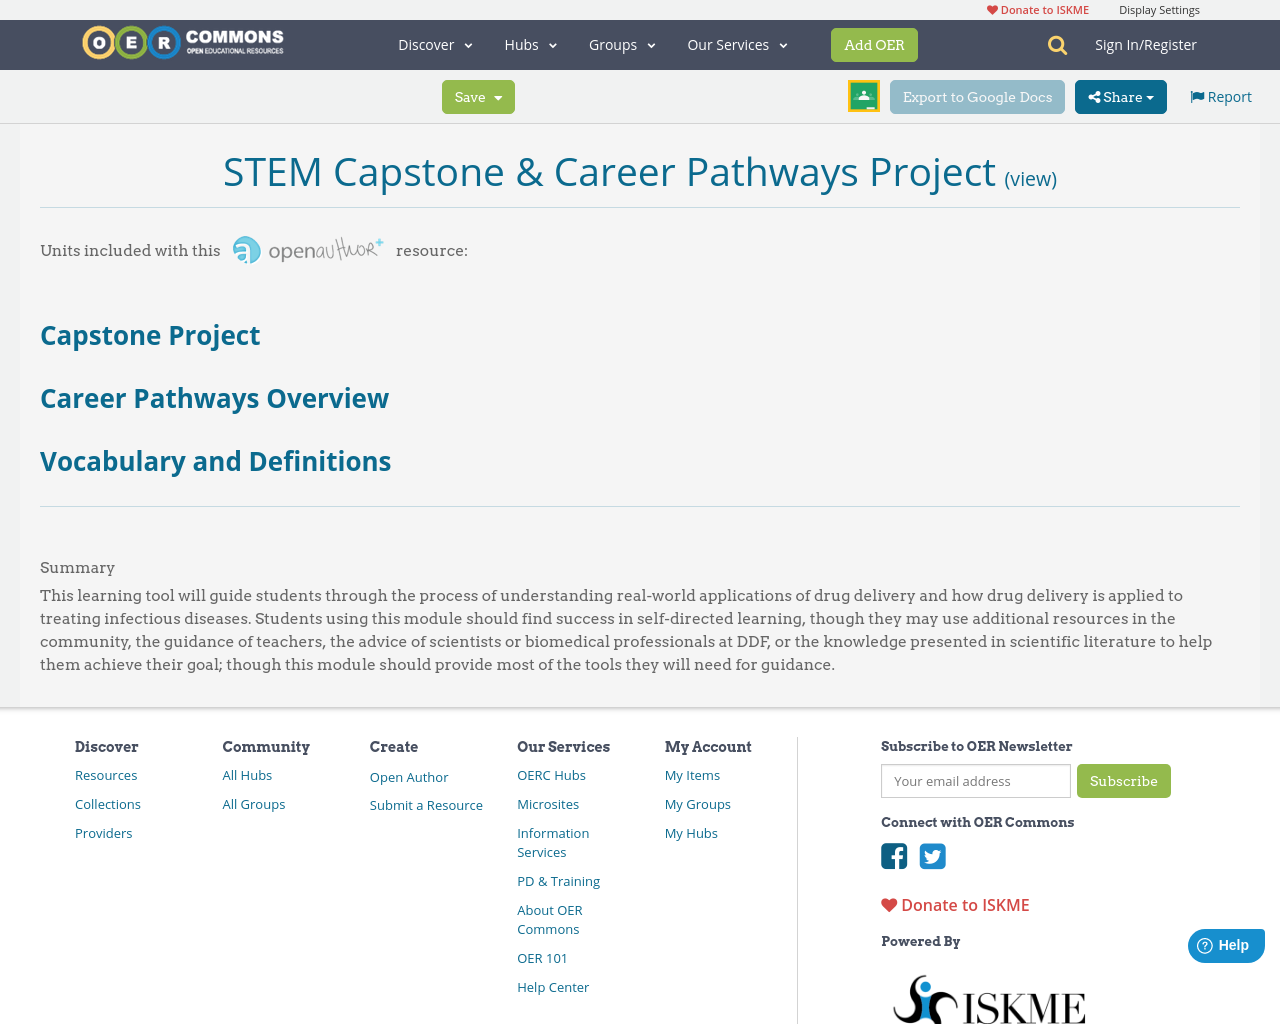Screen dimensions: 1280x1024
Task: Enter email in the newsletter subscription field
Action: coord(975,782)
